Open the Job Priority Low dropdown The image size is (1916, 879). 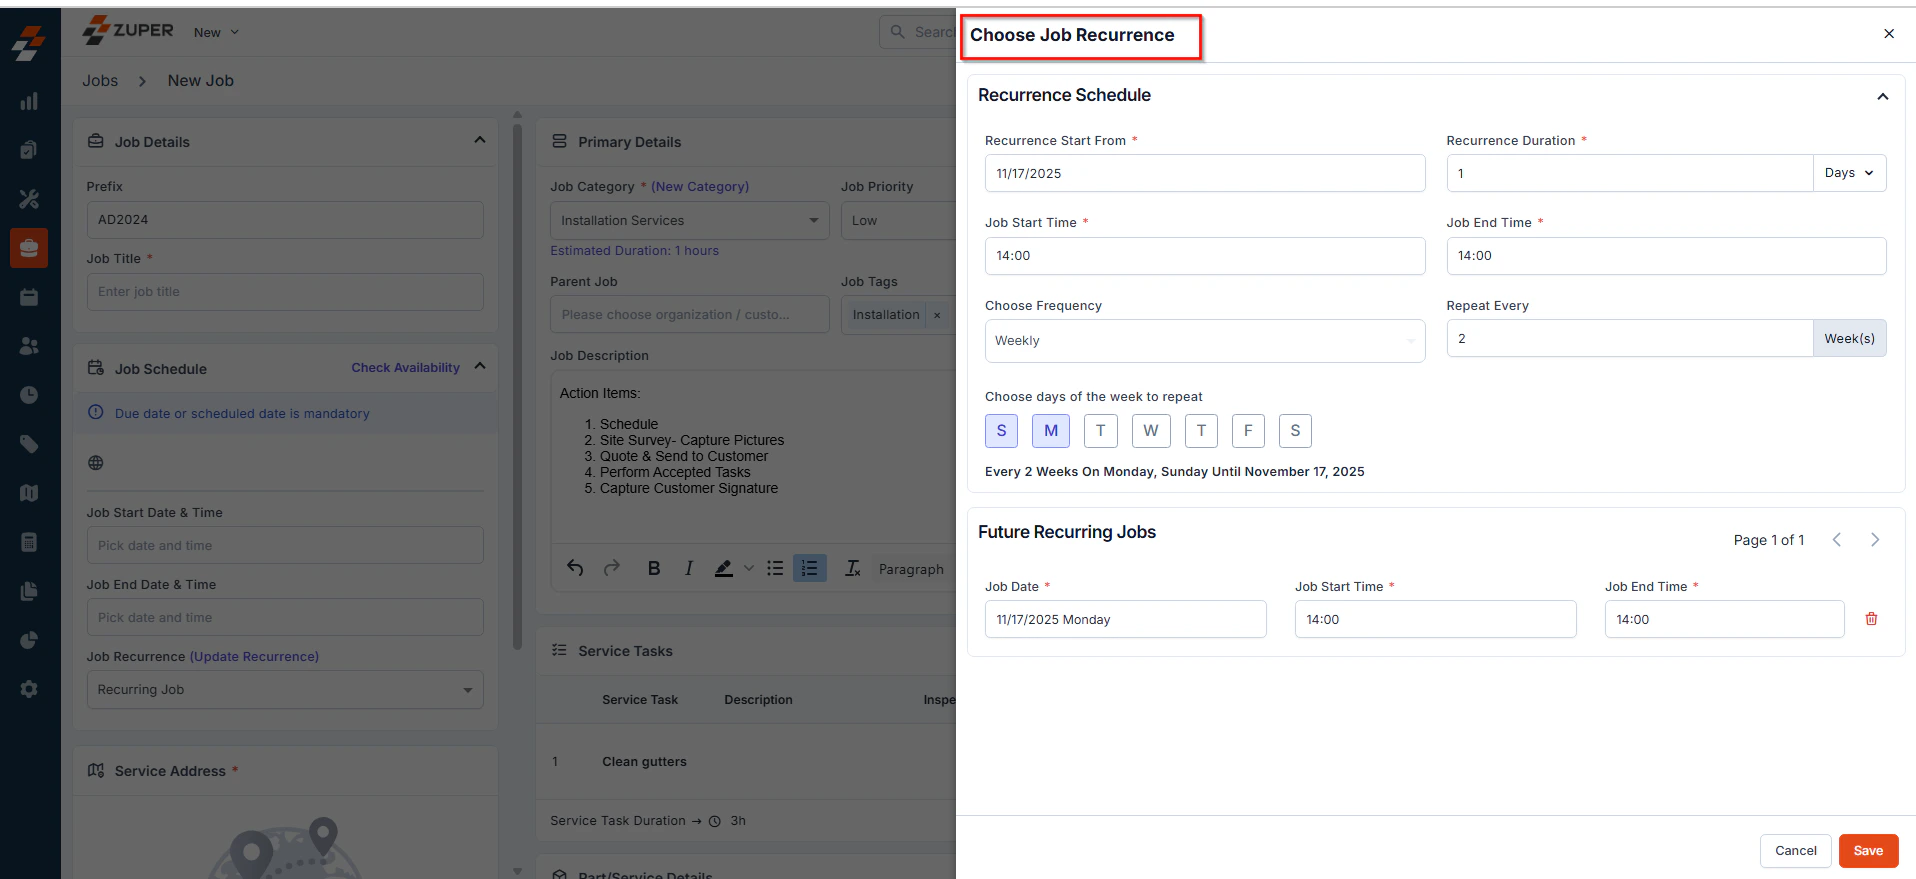[898, 220]
